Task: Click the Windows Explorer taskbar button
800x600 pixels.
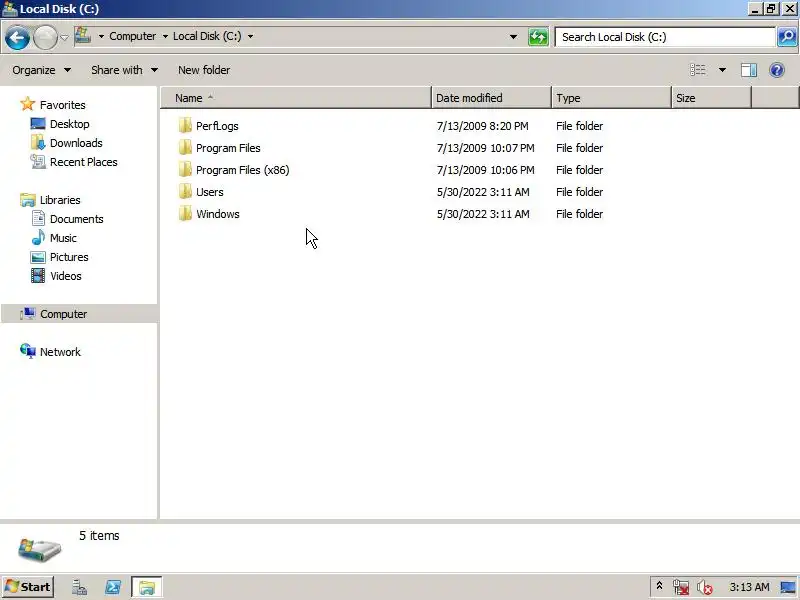Action: pos(147,587)
